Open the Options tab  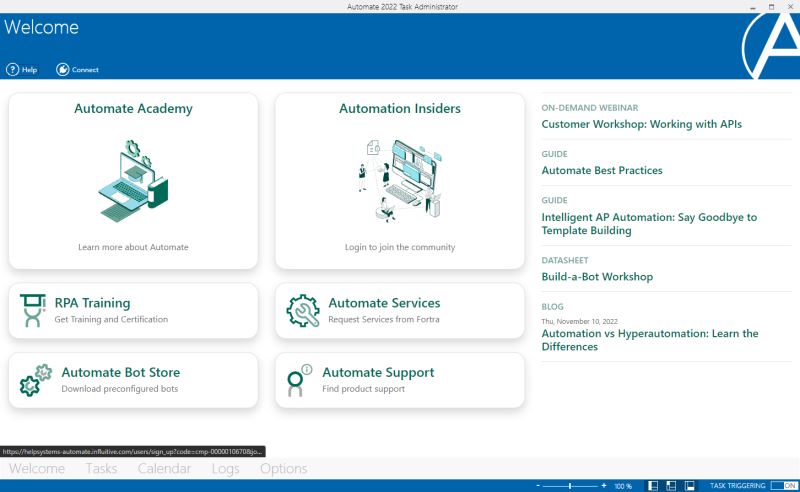284,469
